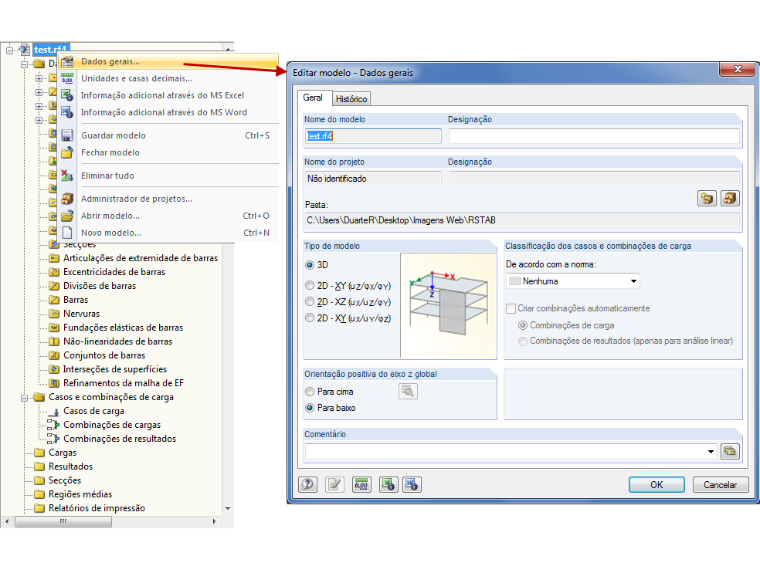Click the Refinamentos da malha de EF icon
The width and height of the screenshot is (760, 570).
(54, 383)
